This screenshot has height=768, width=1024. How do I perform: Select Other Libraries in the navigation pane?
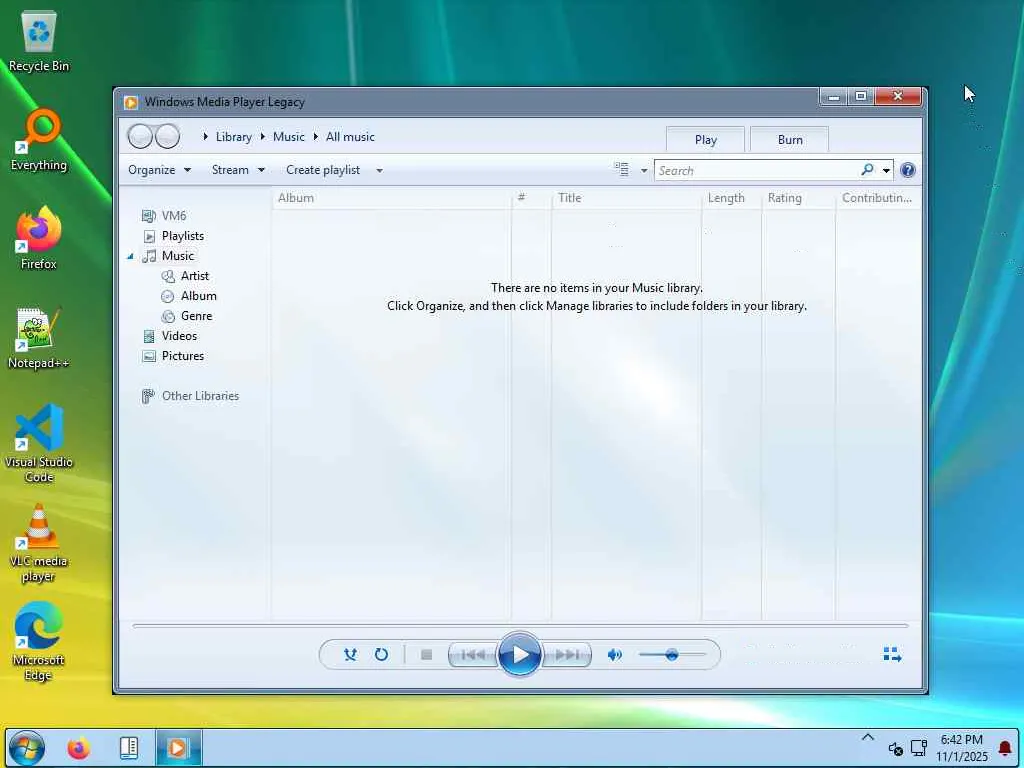200,396
